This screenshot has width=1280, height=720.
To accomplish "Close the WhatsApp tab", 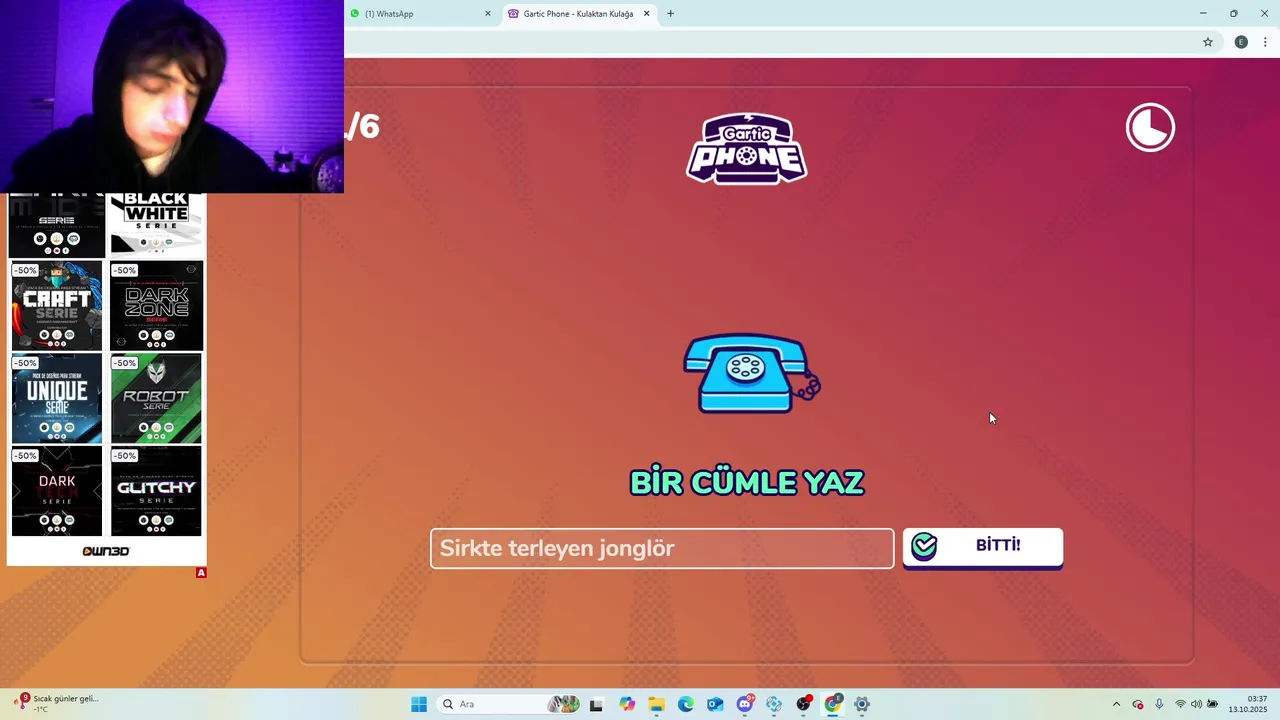I will [x=488, y=14].
